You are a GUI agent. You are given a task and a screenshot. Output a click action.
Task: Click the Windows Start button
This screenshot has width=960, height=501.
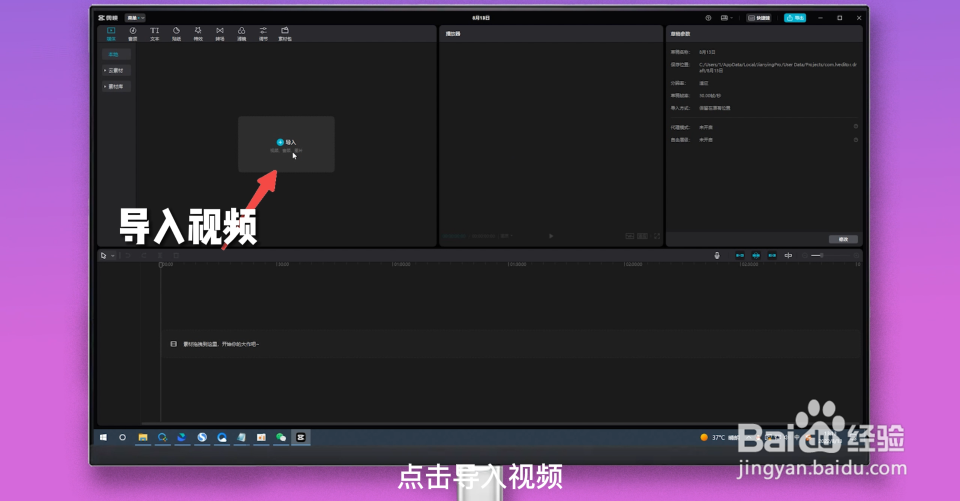[x=103, y=437]
